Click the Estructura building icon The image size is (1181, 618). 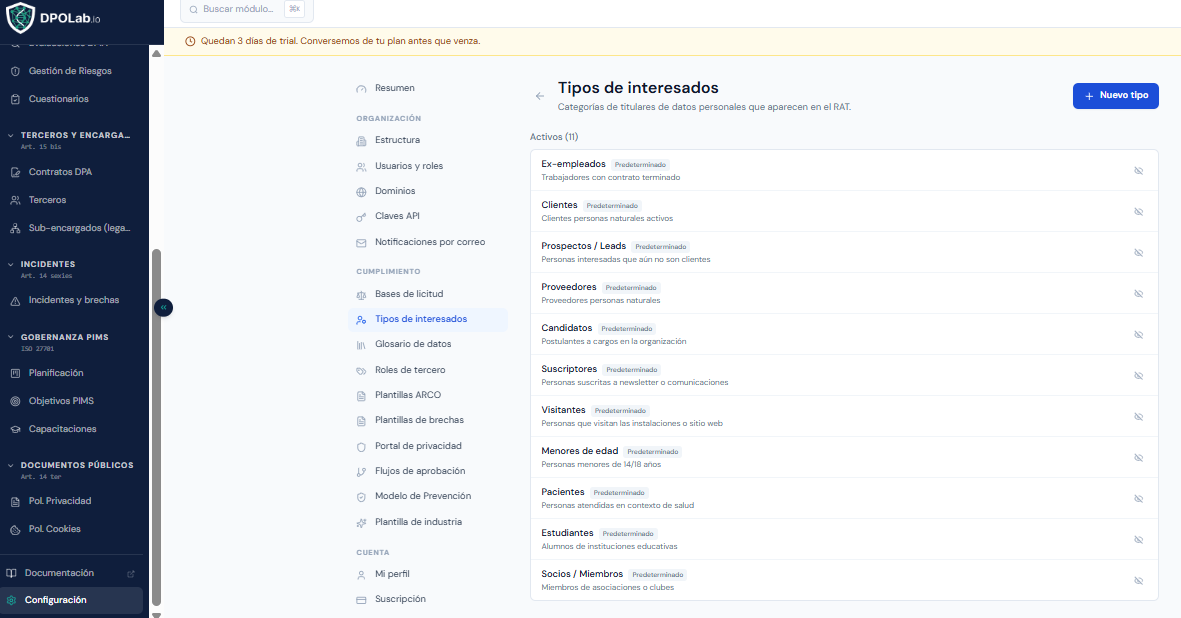[361, 141]
